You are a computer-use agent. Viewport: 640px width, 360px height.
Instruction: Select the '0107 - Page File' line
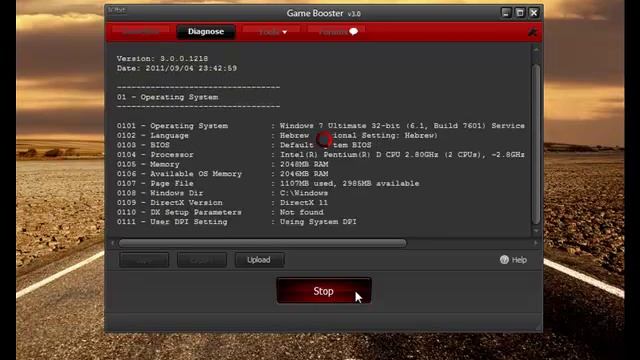(x=268, y=183)
